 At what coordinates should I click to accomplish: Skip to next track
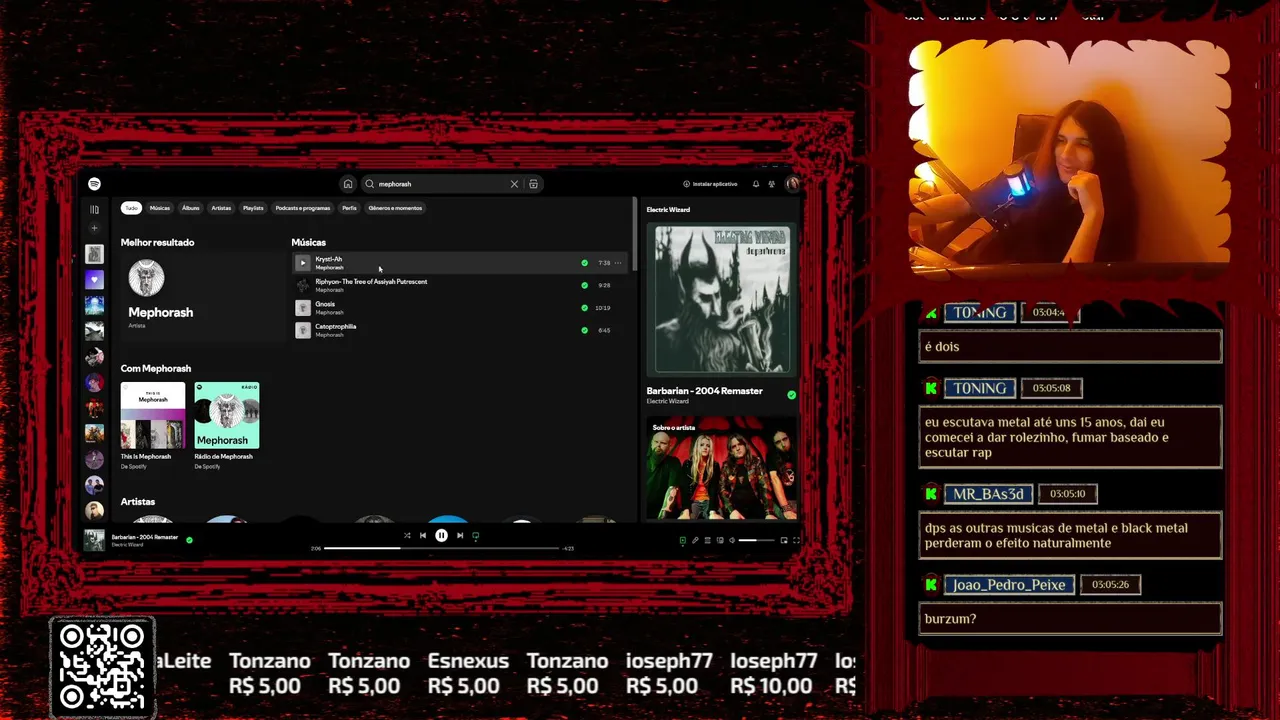460,536
